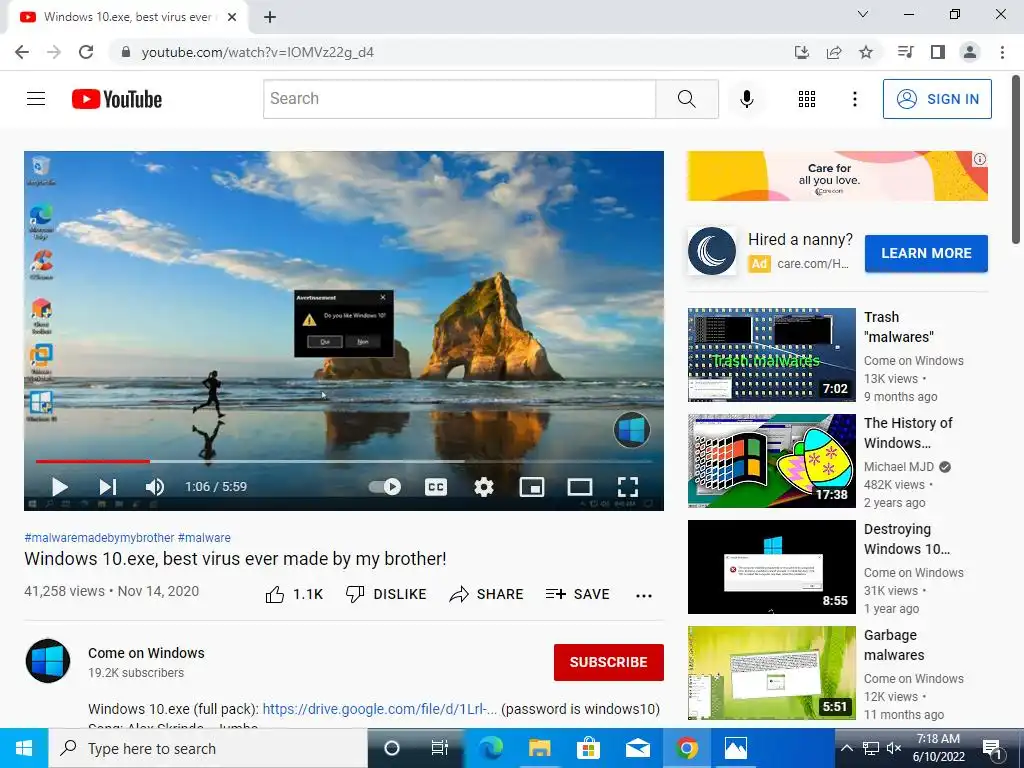Share this page icon in Chrome
1024x768 pixels.
click(x=834, y=52)
